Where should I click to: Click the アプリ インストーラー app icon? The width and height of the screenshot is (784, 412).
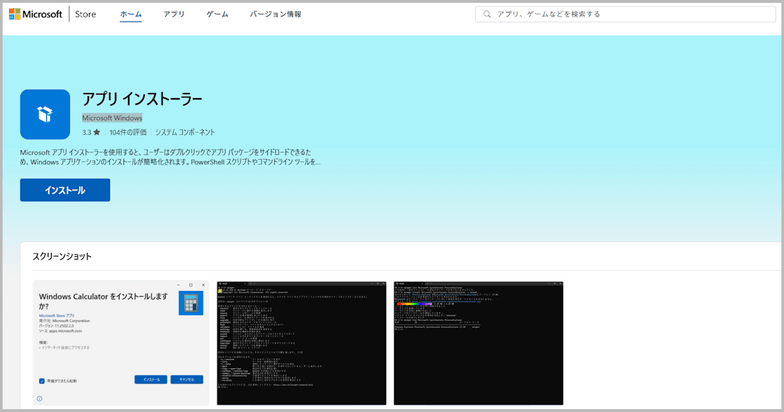click(45, 114)
